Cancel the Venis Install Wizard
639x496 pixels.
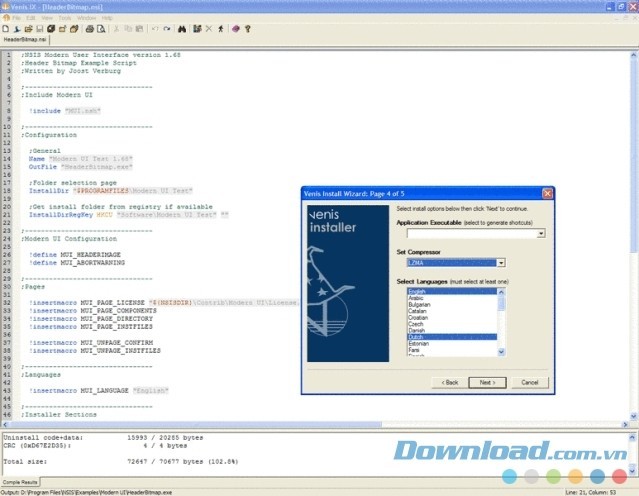tap(529, 382)
